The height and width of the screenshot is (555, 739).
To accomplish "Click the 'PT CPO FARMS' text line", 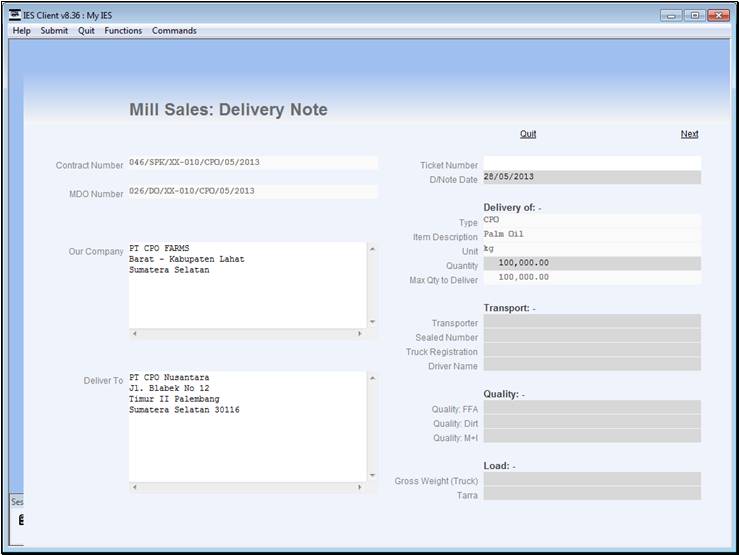I will pyautogui.click(x=159, y=248).
